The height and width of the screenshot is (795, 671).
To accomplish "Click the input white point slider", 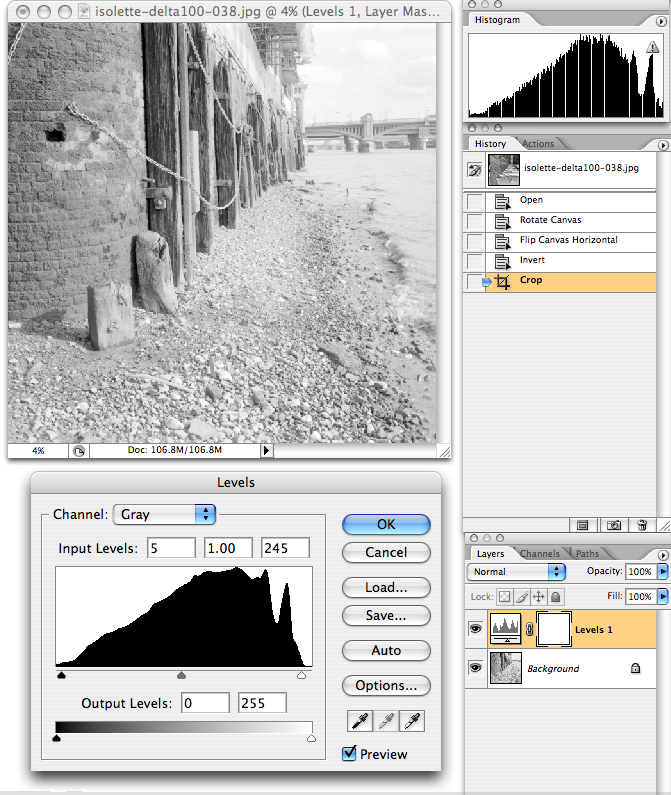I will point(301,675).
